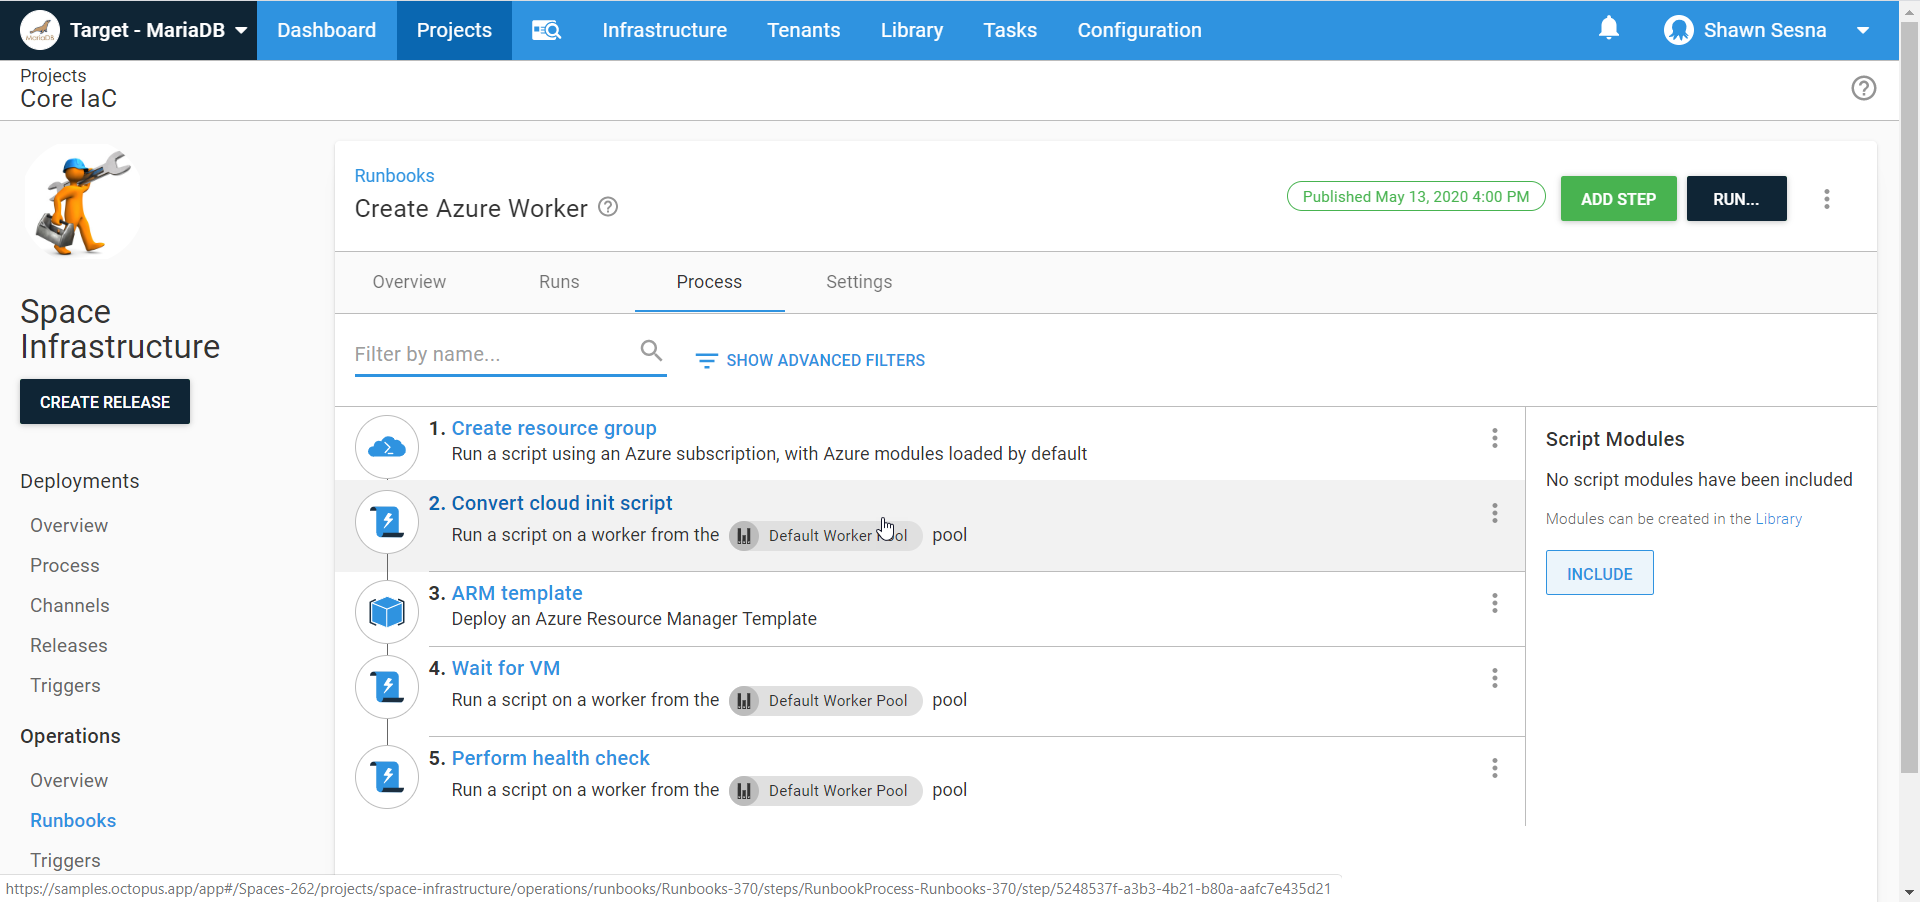
Task: Show advanced filters
Action: click(810, 360)
